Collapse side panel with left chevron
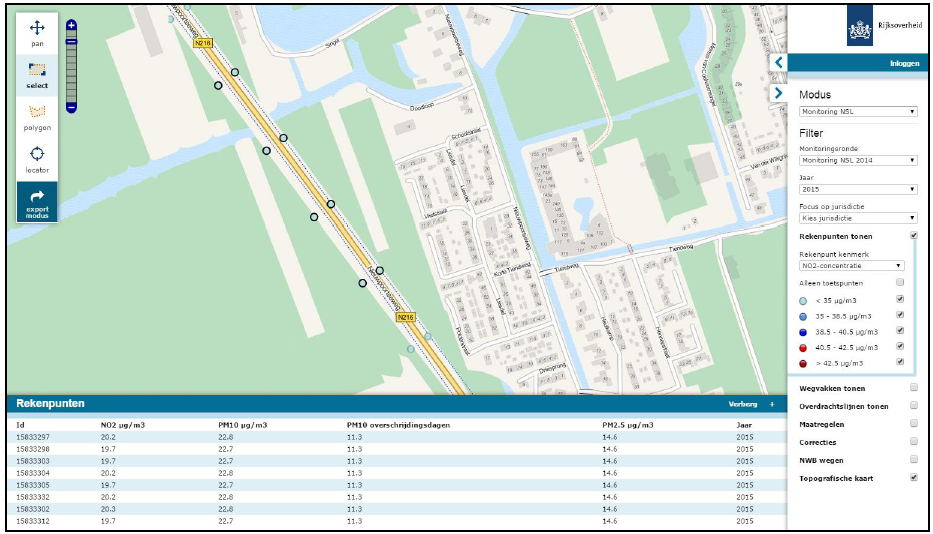The height and width of the screenshot is (534, 933). [778, 62]
